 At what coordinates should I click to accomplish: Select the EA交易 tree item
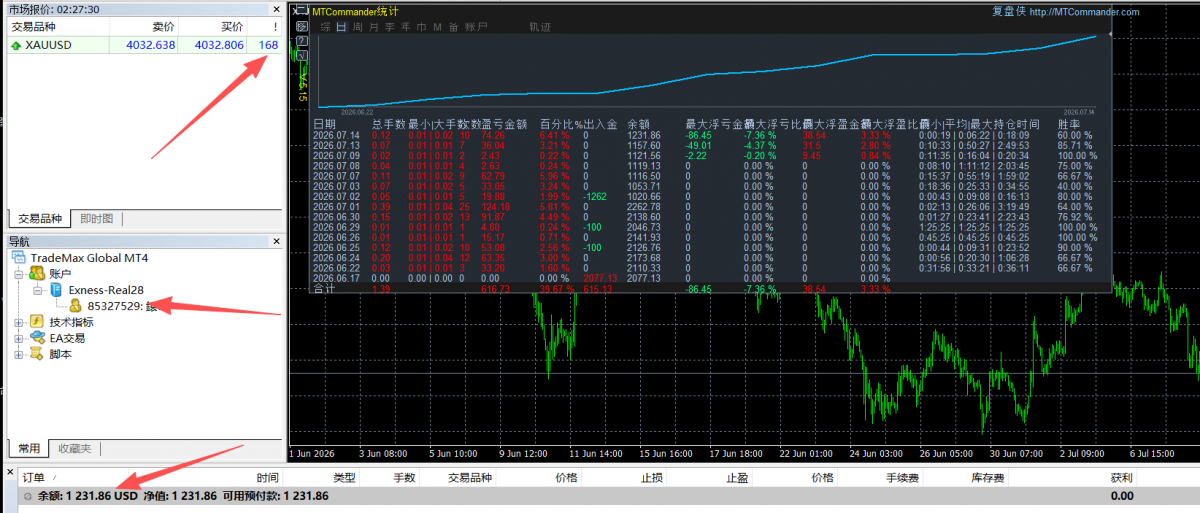click(67, 338)
